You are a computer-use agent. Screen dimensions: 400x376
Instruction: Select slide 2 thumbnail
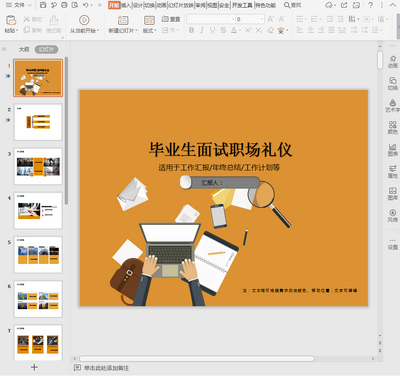coord(38,122)
